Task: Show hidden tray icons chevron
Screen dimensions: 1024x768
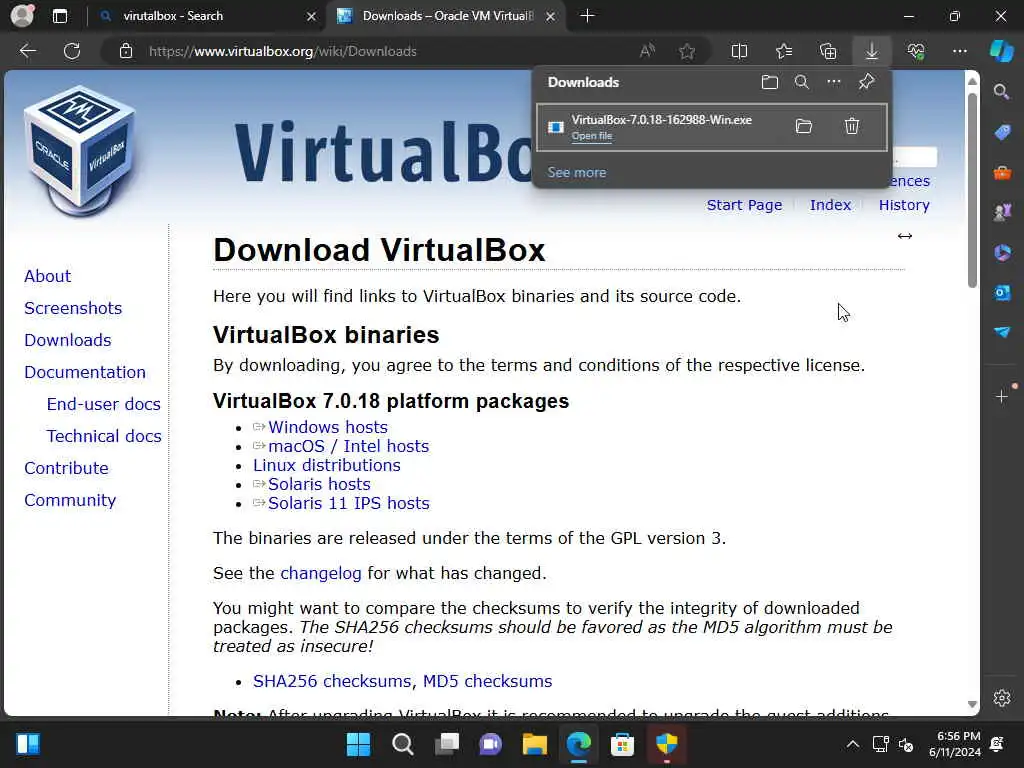Action: click(x=853, y=744)
